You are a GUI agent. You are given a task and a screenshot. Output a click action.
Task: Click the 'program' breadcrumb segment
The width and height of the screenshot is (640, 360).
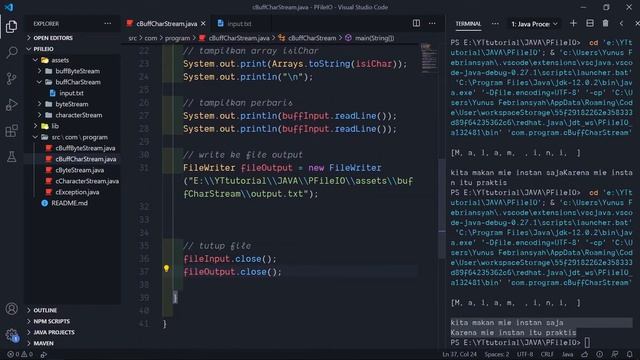(177, 38)
